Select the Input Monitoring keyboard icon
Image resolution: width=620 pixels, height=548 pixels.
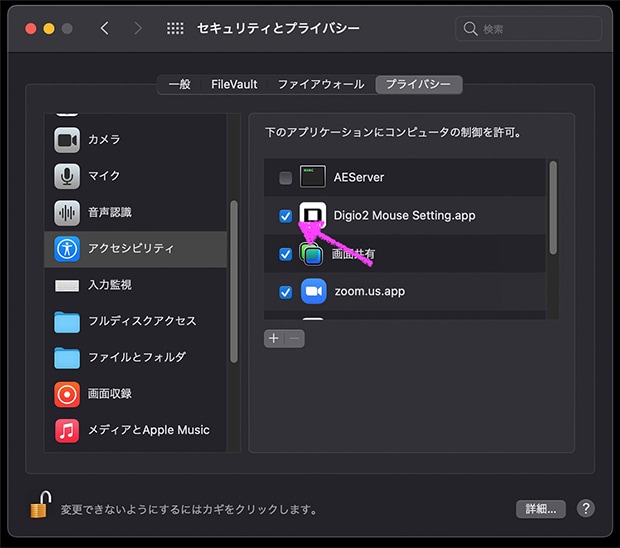pos(67,285)
